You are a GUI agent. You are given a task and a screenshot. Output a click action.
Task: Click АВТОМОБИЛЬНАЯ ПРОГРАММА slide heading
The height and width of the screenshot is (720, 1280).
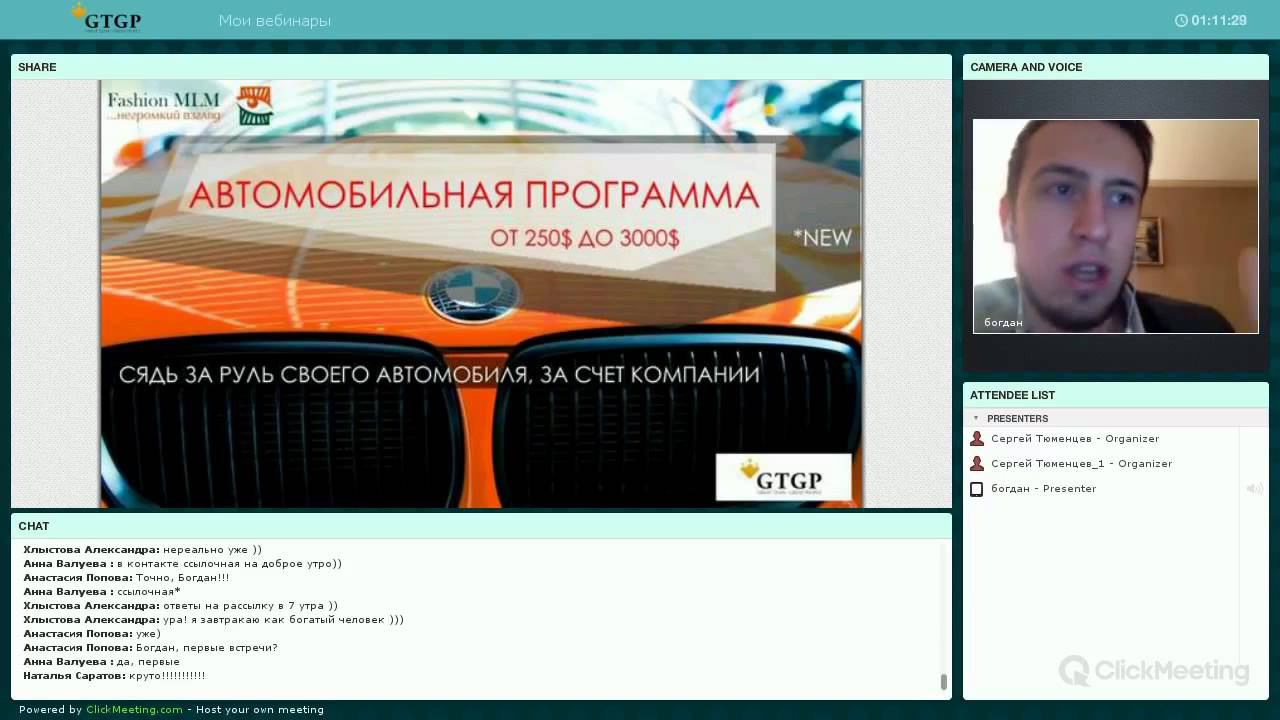point(473,194)
